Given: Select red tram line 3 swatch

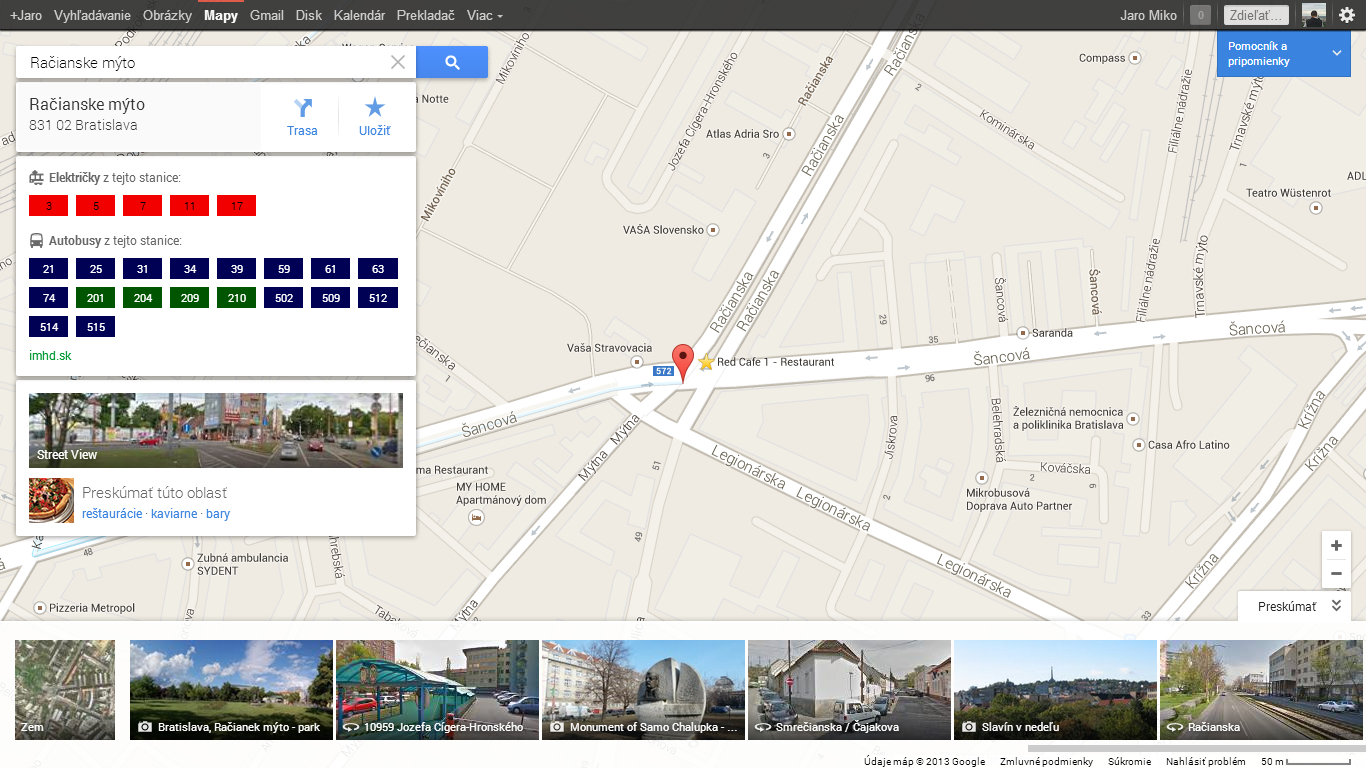Looking at the screenshot, I should (x=49, y=206).
